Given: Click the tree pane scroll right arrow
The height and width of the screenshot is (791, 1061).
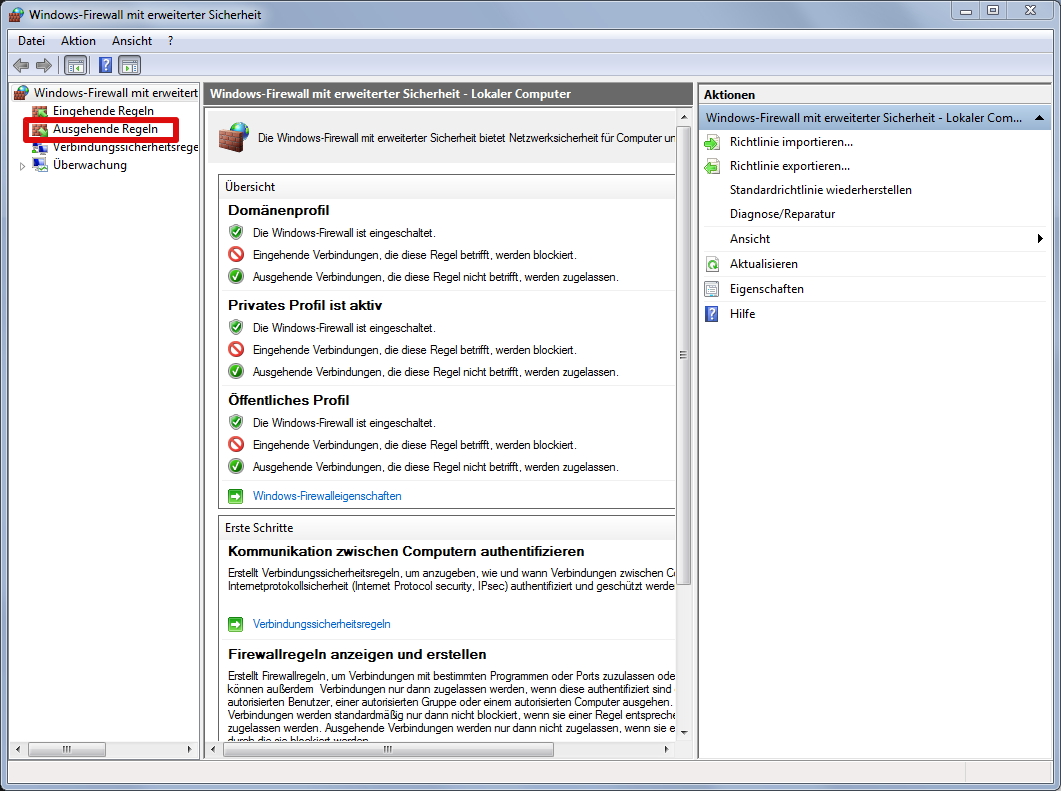Looking at the screenshot, I should click(x=189, y=749).
